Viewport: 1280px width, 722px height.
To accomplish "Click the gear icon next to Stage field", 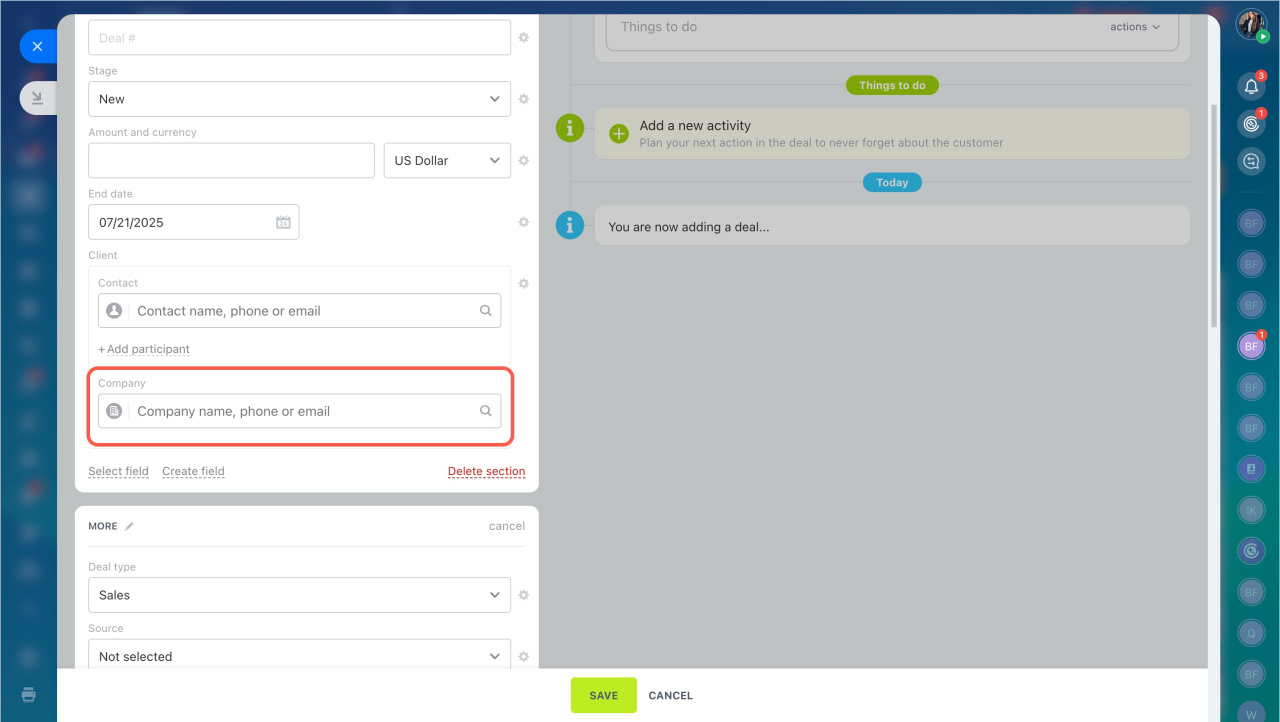I will coord(523,99).
